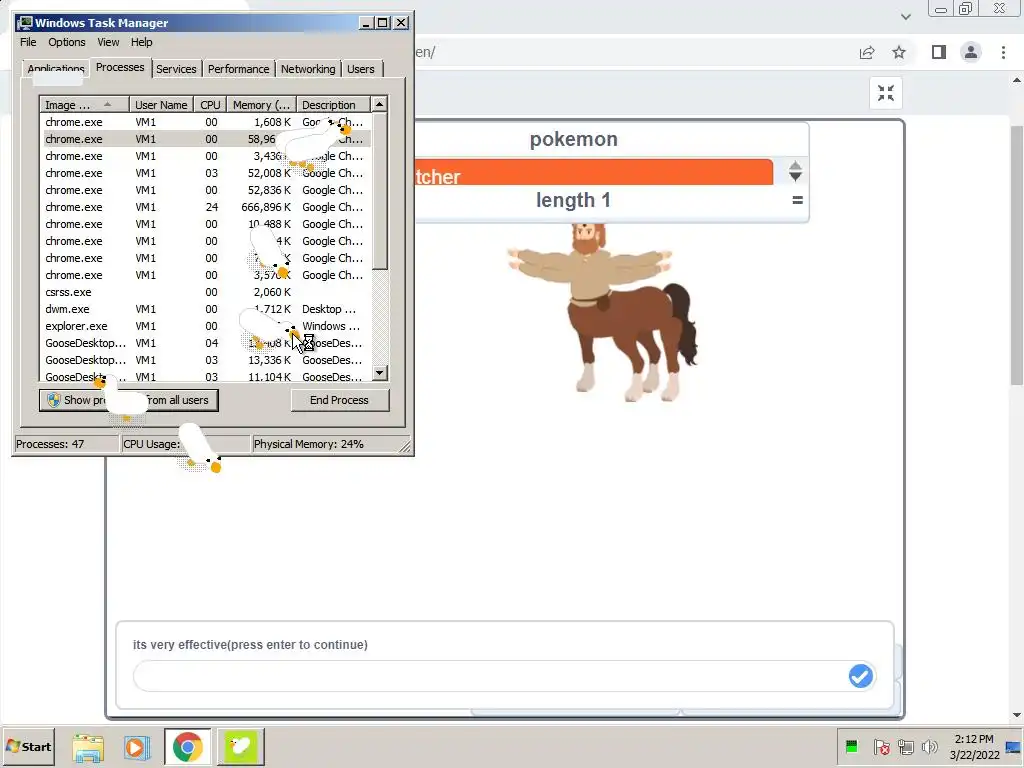The width and height of the screenshot is (1024, 768).
Task: Select chrome.exe row with 52,008 K
Action: click(x=204, y=173)
